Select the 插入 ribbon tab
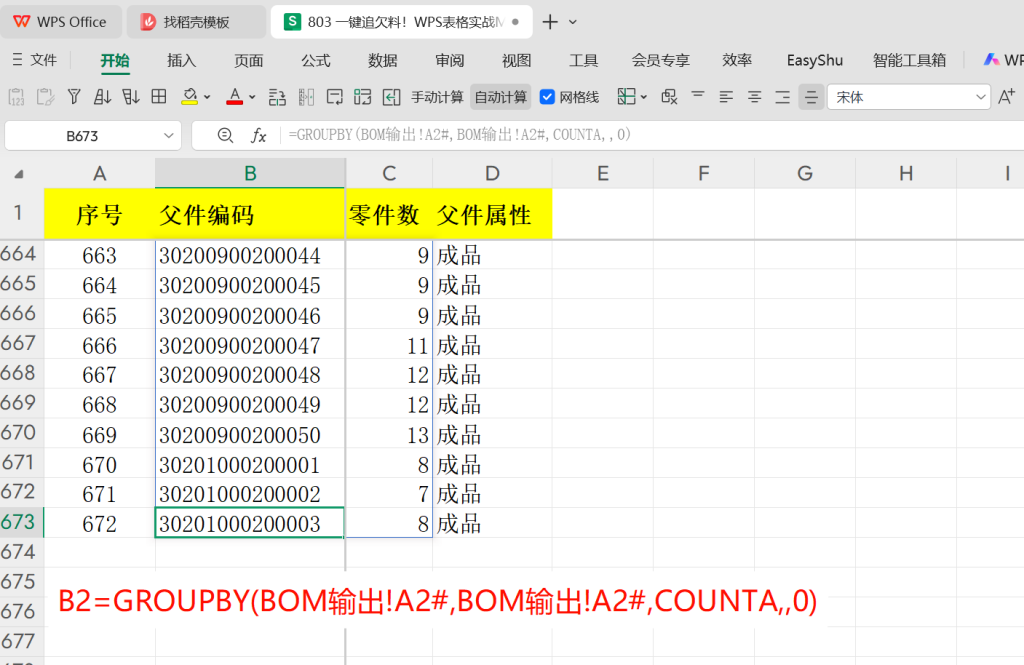Viewport: 1024px width, 665px height. (182, 61)
